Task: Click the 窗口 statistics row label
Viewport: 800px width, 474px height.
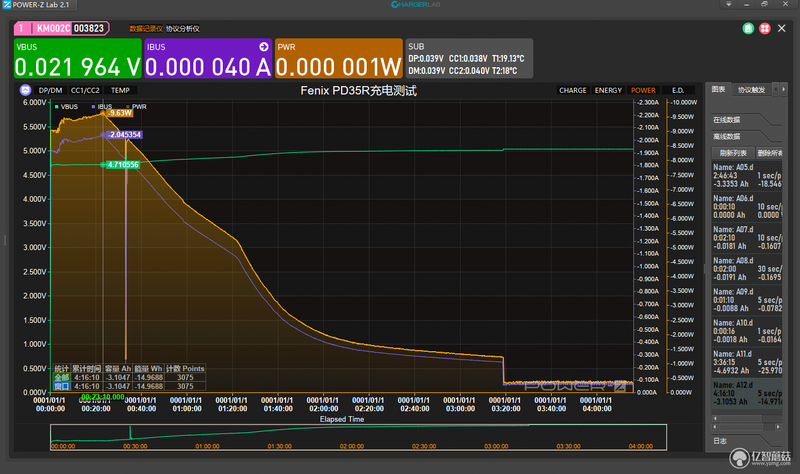Action: [x=62, y=386]
